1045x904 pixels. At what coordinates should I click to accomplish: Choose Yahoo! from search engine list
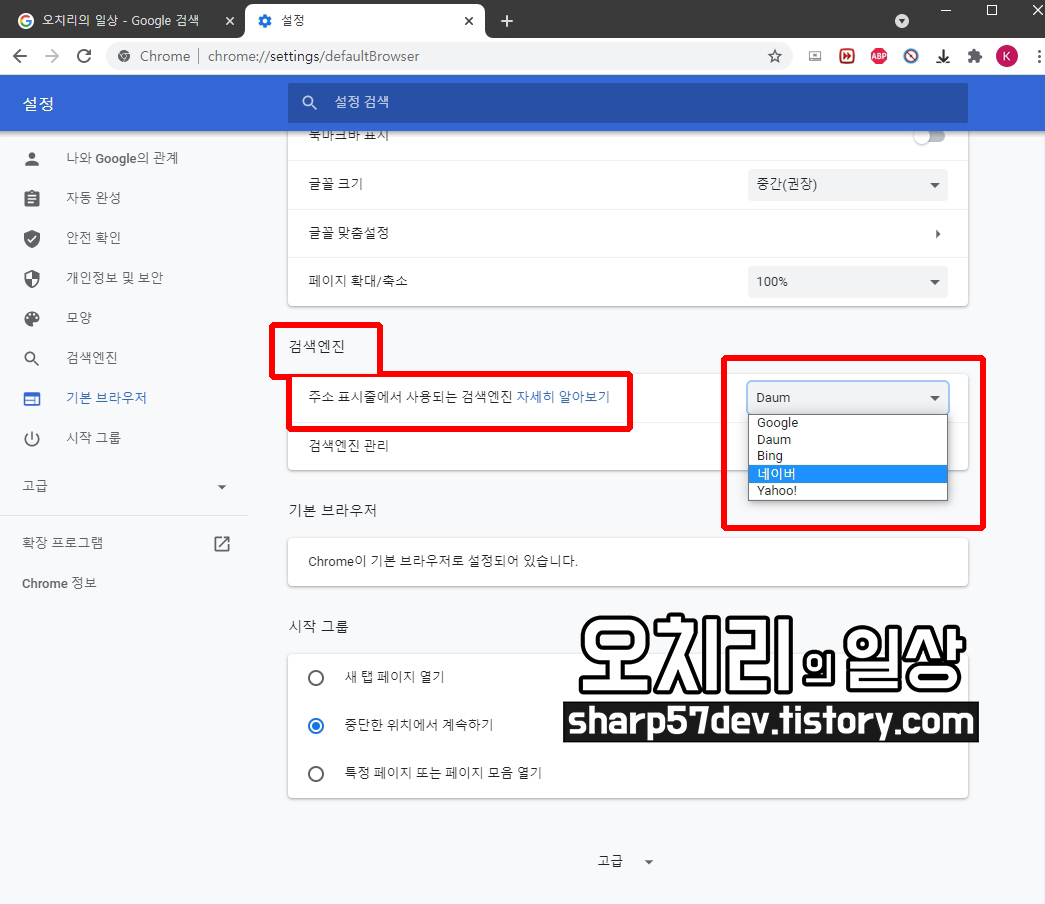848,491
